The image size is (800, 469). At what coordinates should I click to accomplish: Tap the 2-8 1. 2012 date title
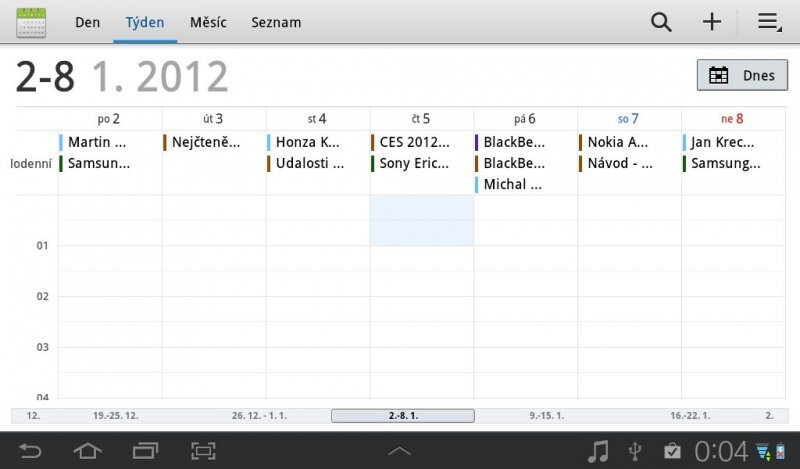(x=121, y=77)
